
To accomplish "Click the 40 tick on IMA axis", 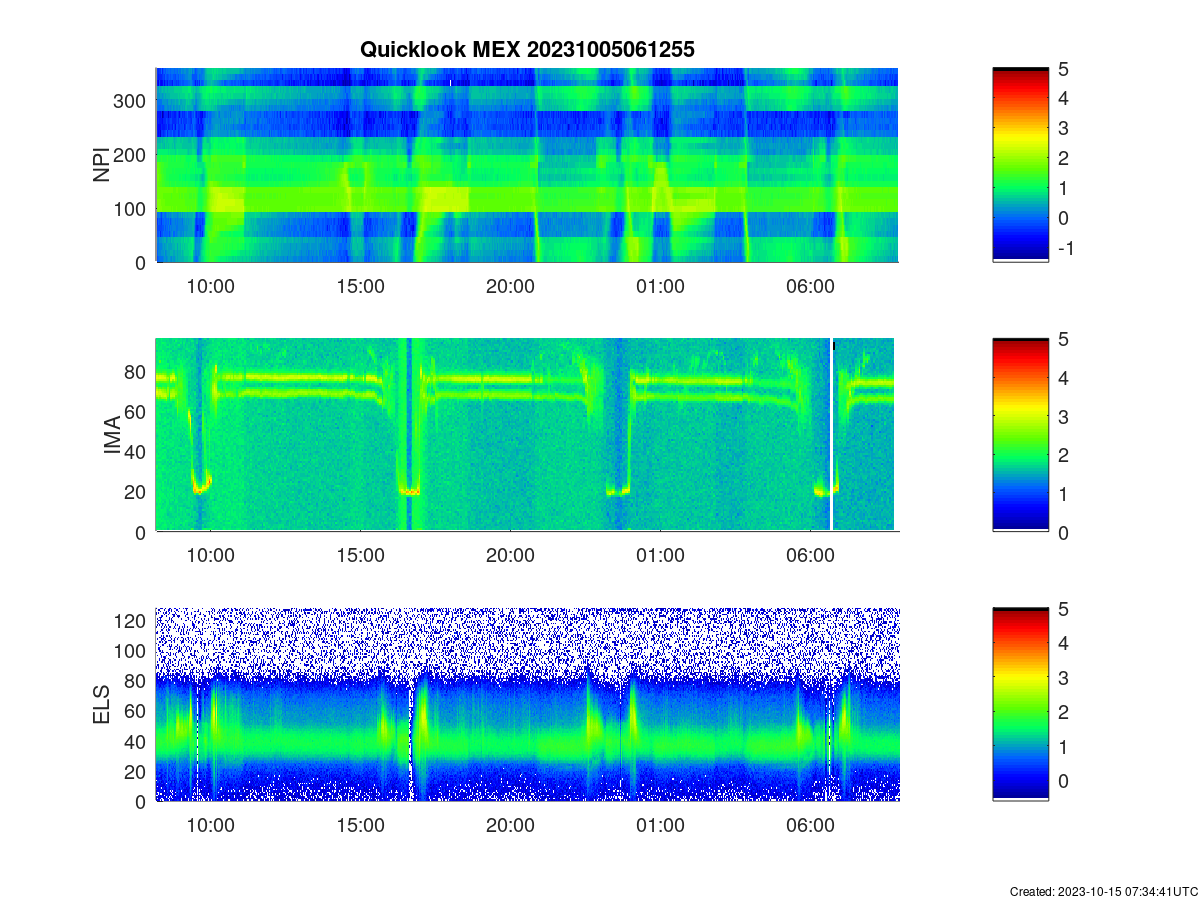I will (x=137, y=452).
